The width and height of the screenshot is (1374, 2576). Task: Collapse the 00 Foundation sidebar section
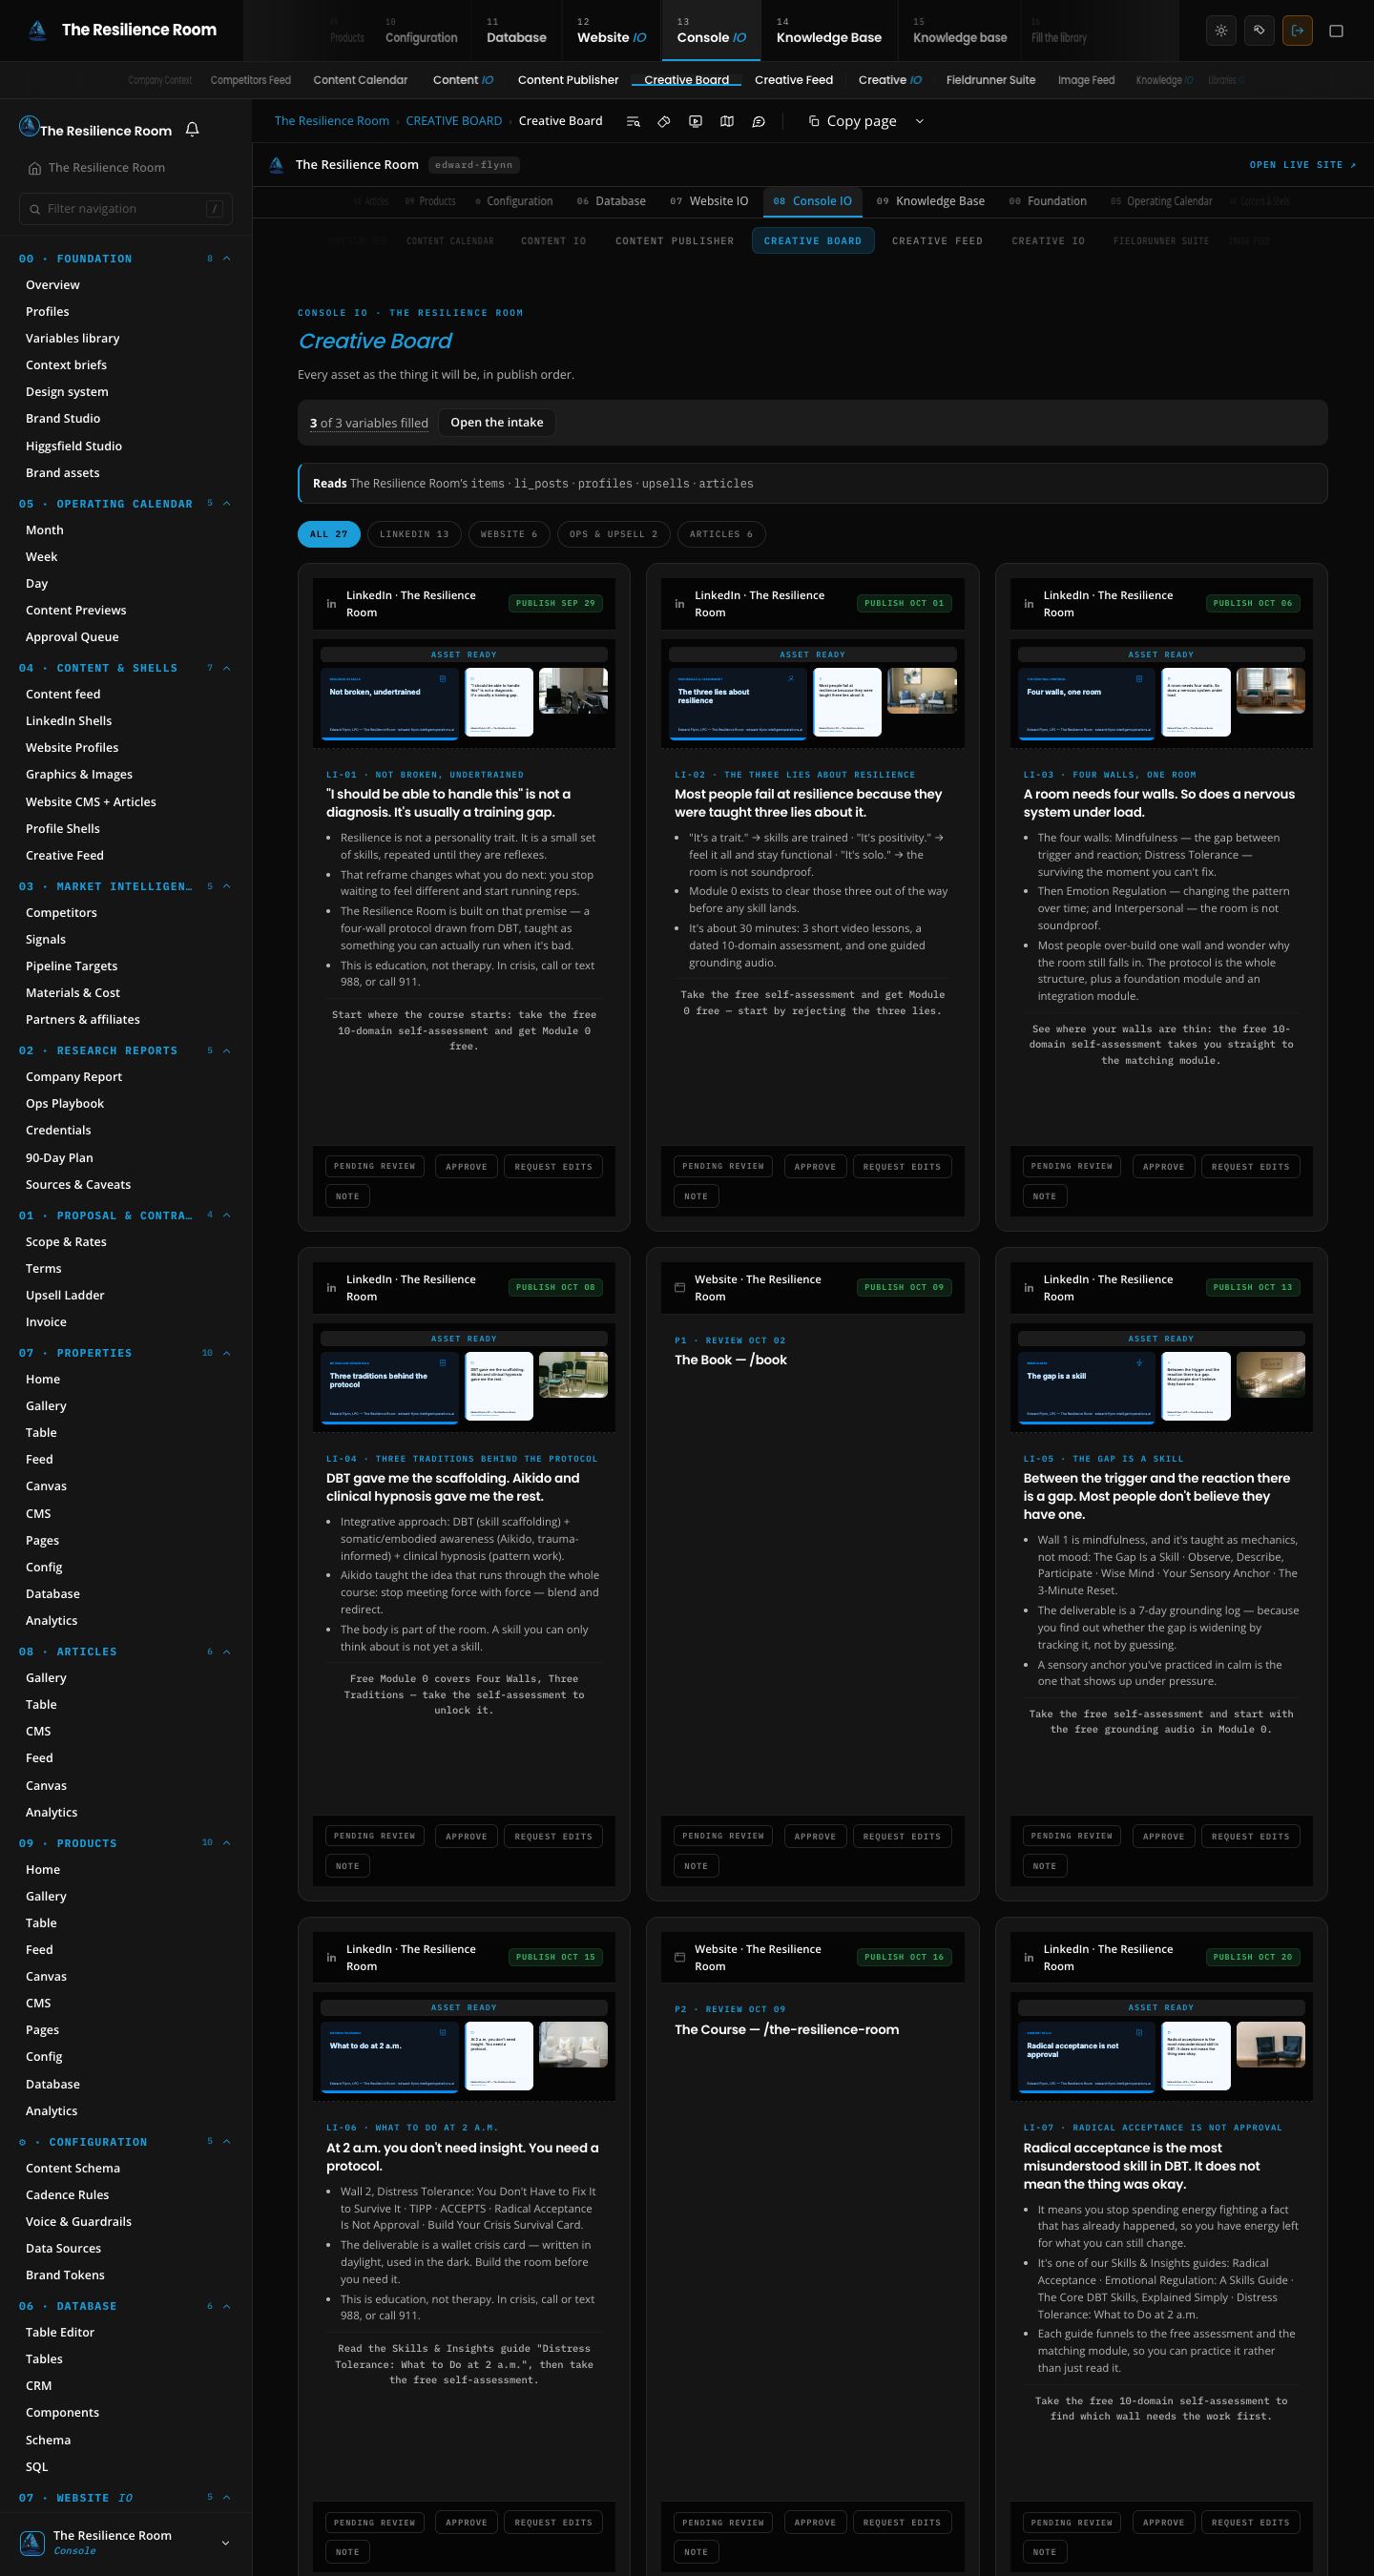tap(226, 258)
